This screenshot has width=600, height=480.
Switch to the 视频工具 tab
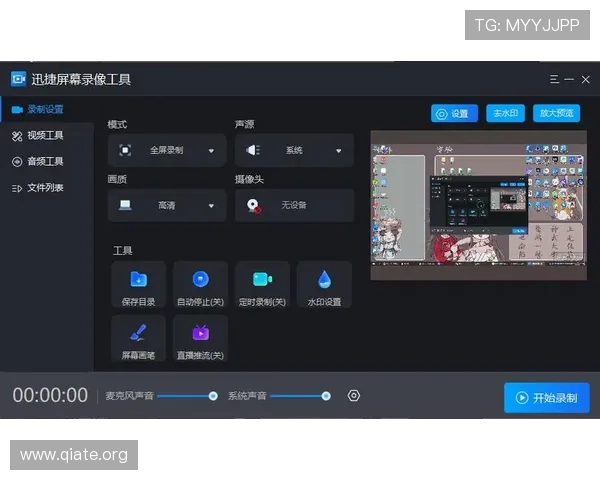[47, 136]
